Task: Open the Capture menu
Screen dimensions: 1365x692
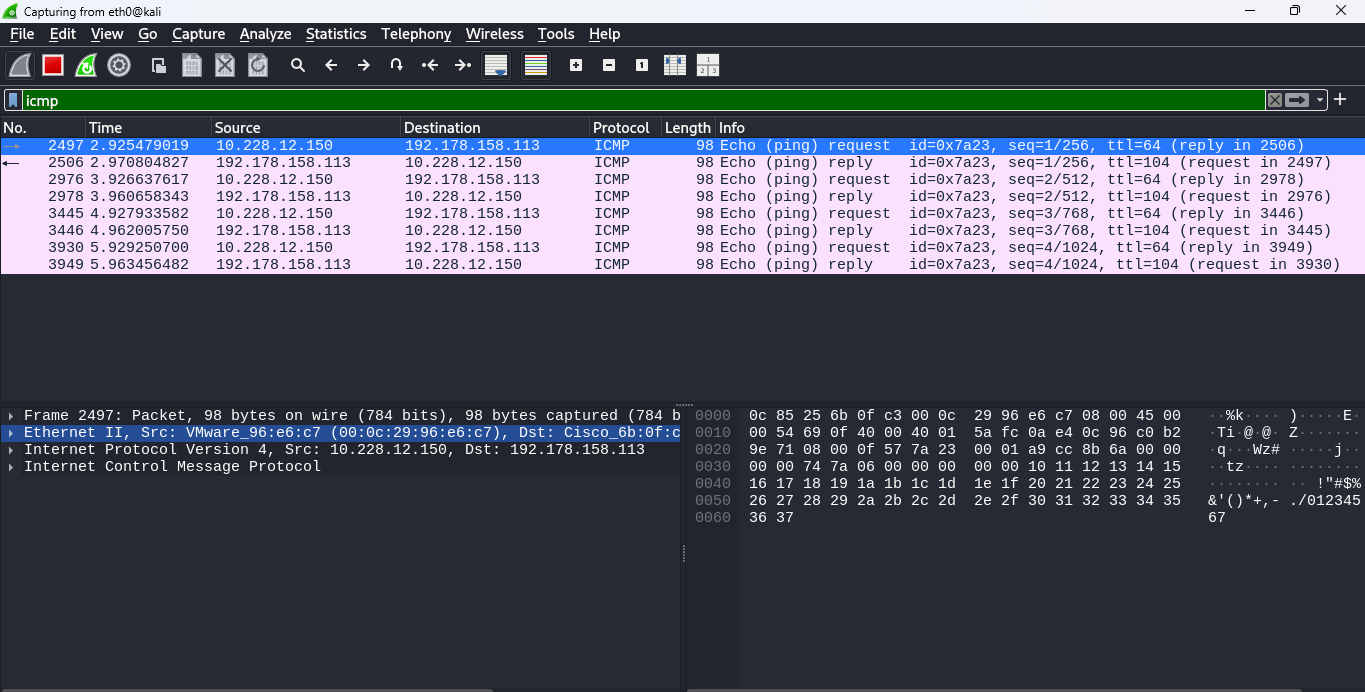Action: [199, 34]
